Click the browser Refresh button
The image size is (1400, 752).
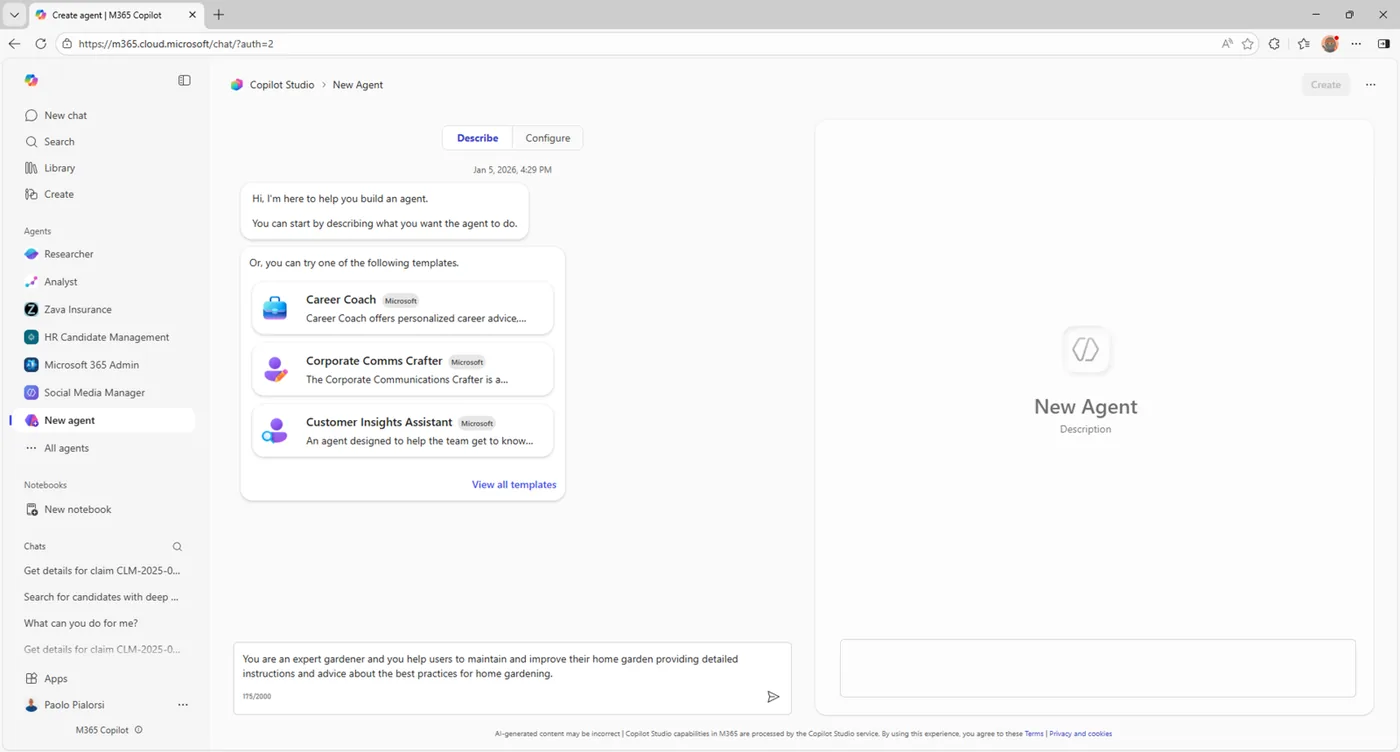pyautogui.click(x=40, y=44)
